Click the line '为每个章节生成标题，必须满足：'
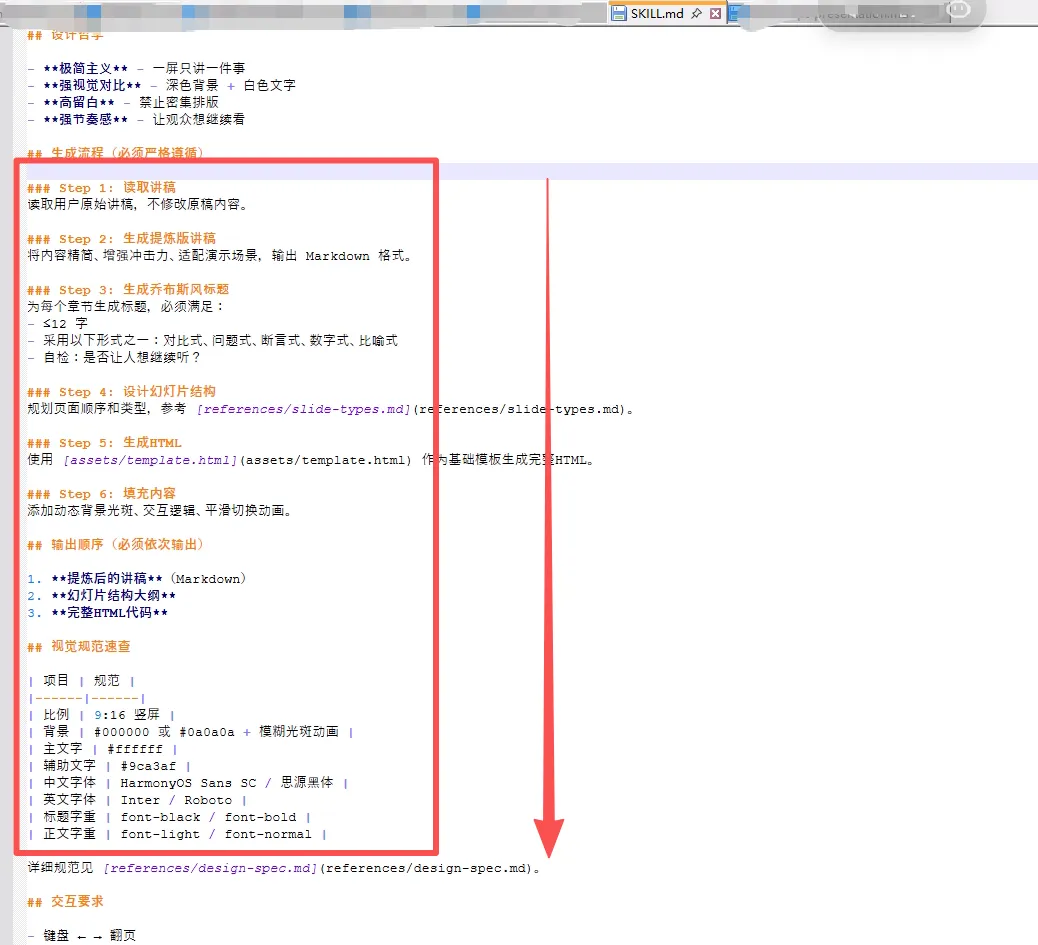 point(126,306)
